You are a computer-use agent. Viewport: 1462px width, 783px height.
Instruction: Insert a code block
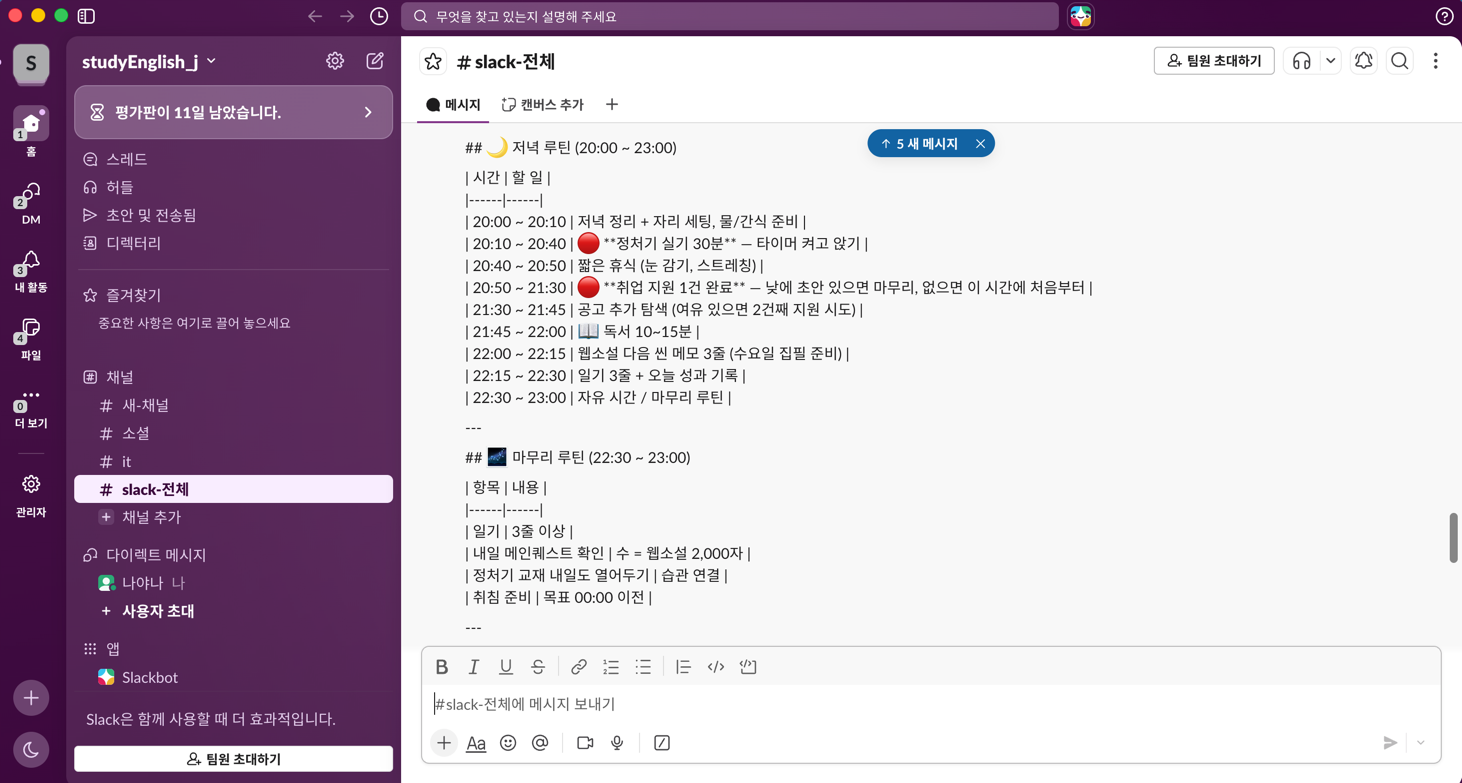coord(748,667)
